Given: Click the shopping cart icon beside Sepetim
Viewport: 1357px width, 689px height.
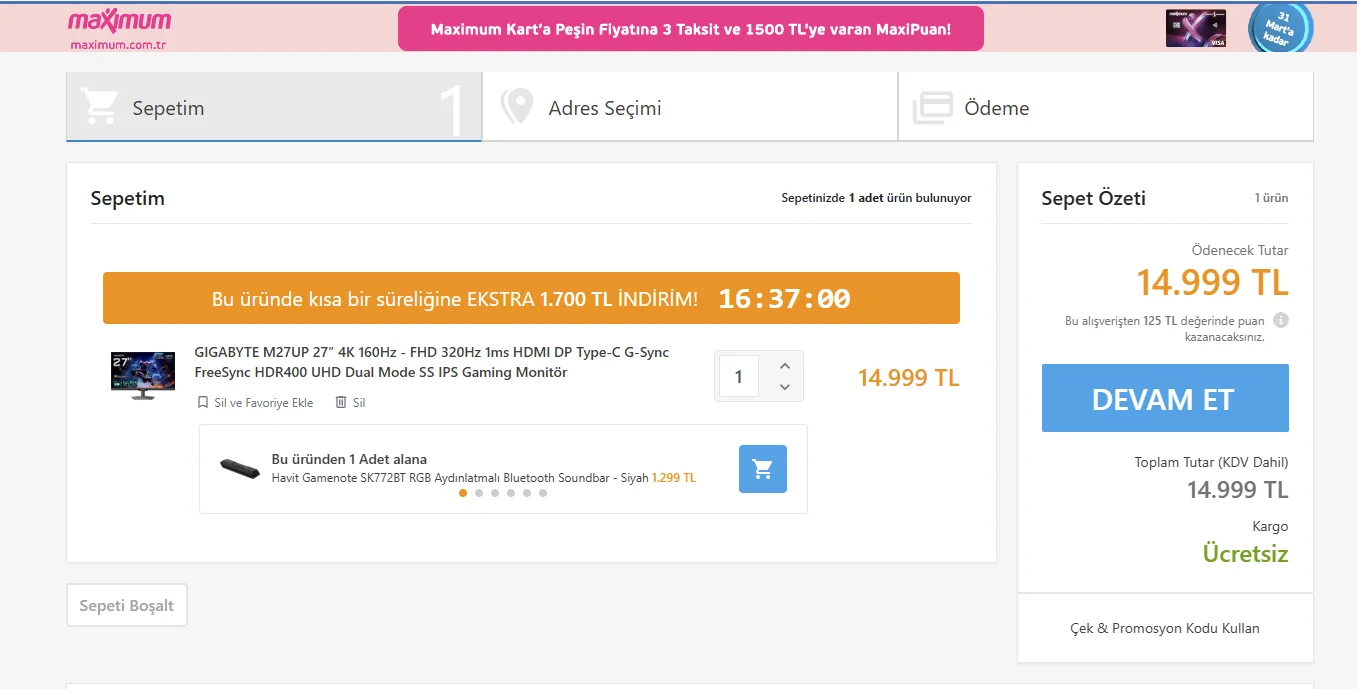Looking at the screenshot, I should coord(99,107).
